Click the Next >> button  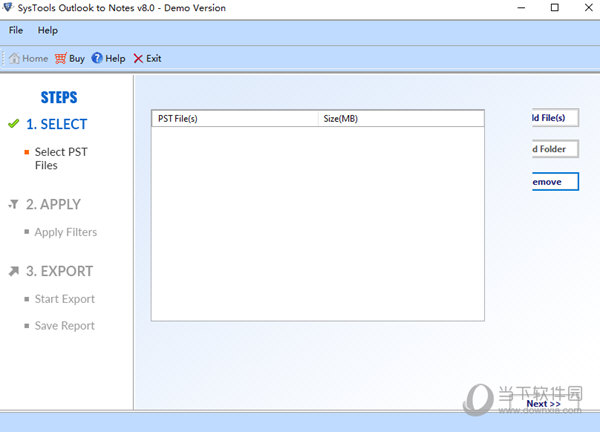click(543, 404)
